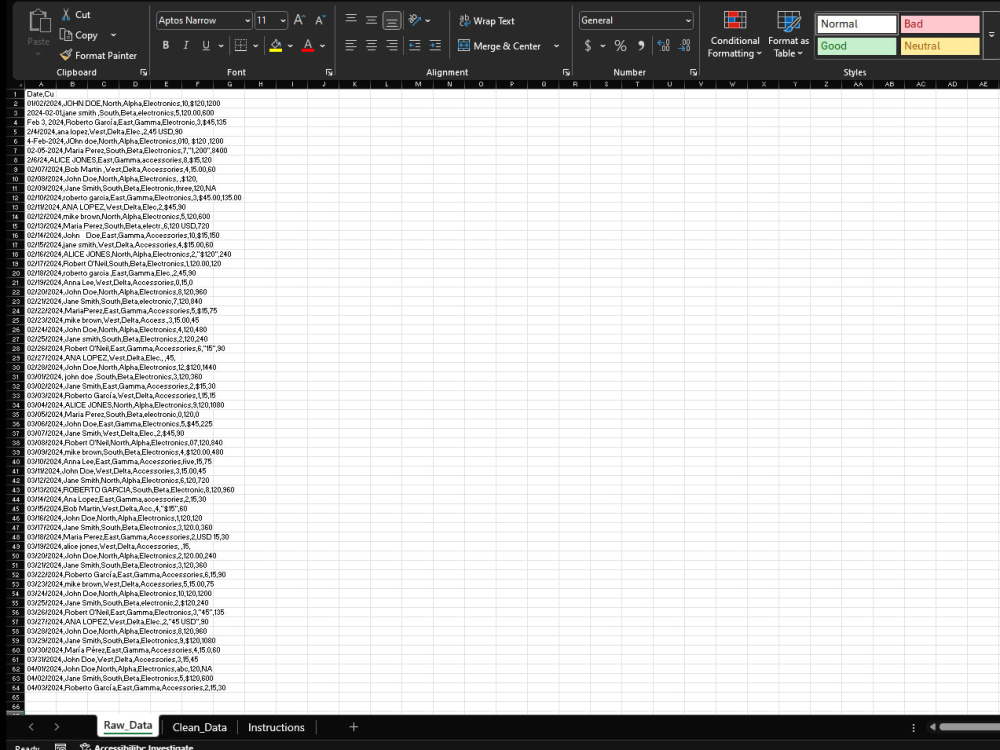Open the Aptos Narrow font dropdown

point(247,20)
